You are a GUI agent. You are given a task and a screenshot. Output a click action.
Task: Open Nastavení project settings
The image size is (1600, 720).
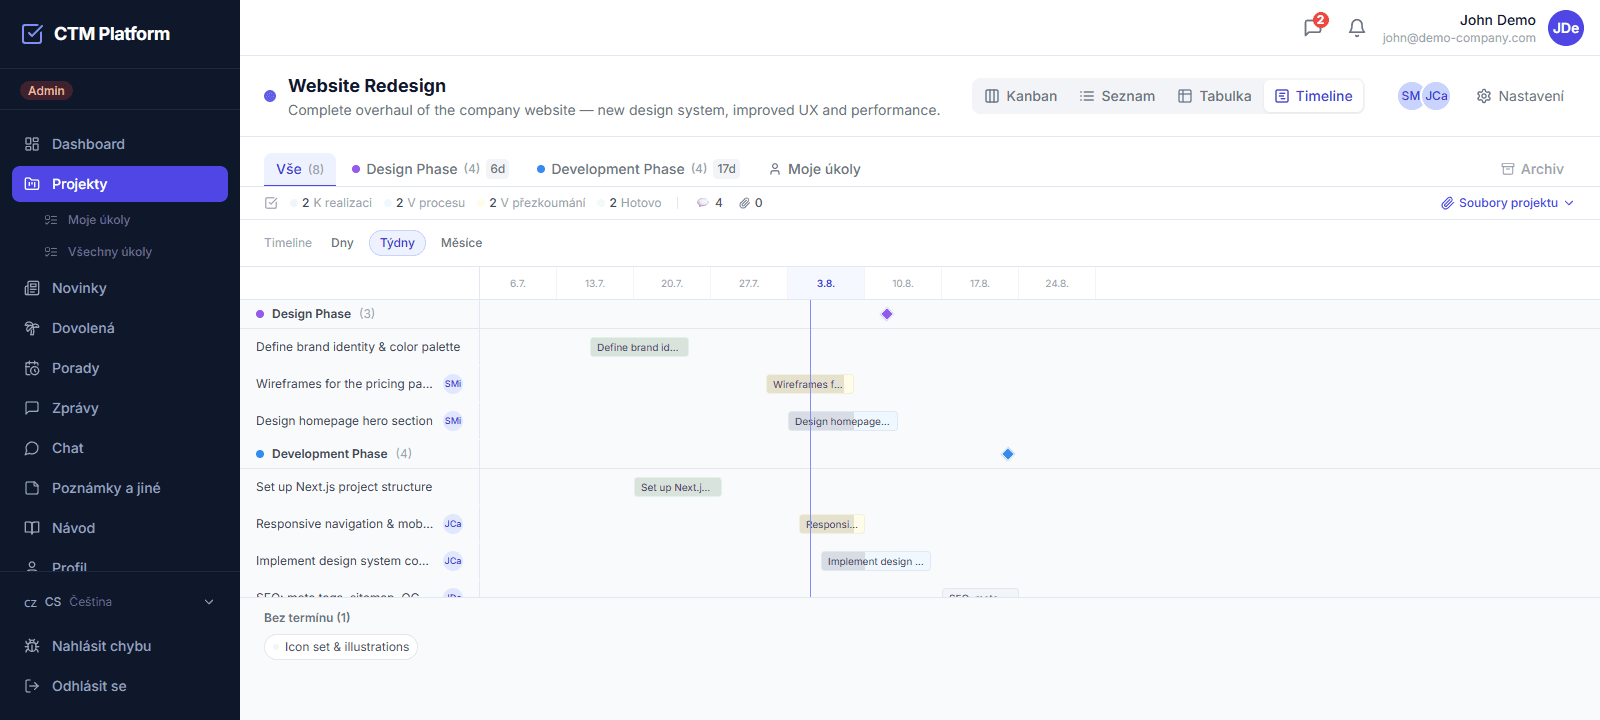point(1520,96)
